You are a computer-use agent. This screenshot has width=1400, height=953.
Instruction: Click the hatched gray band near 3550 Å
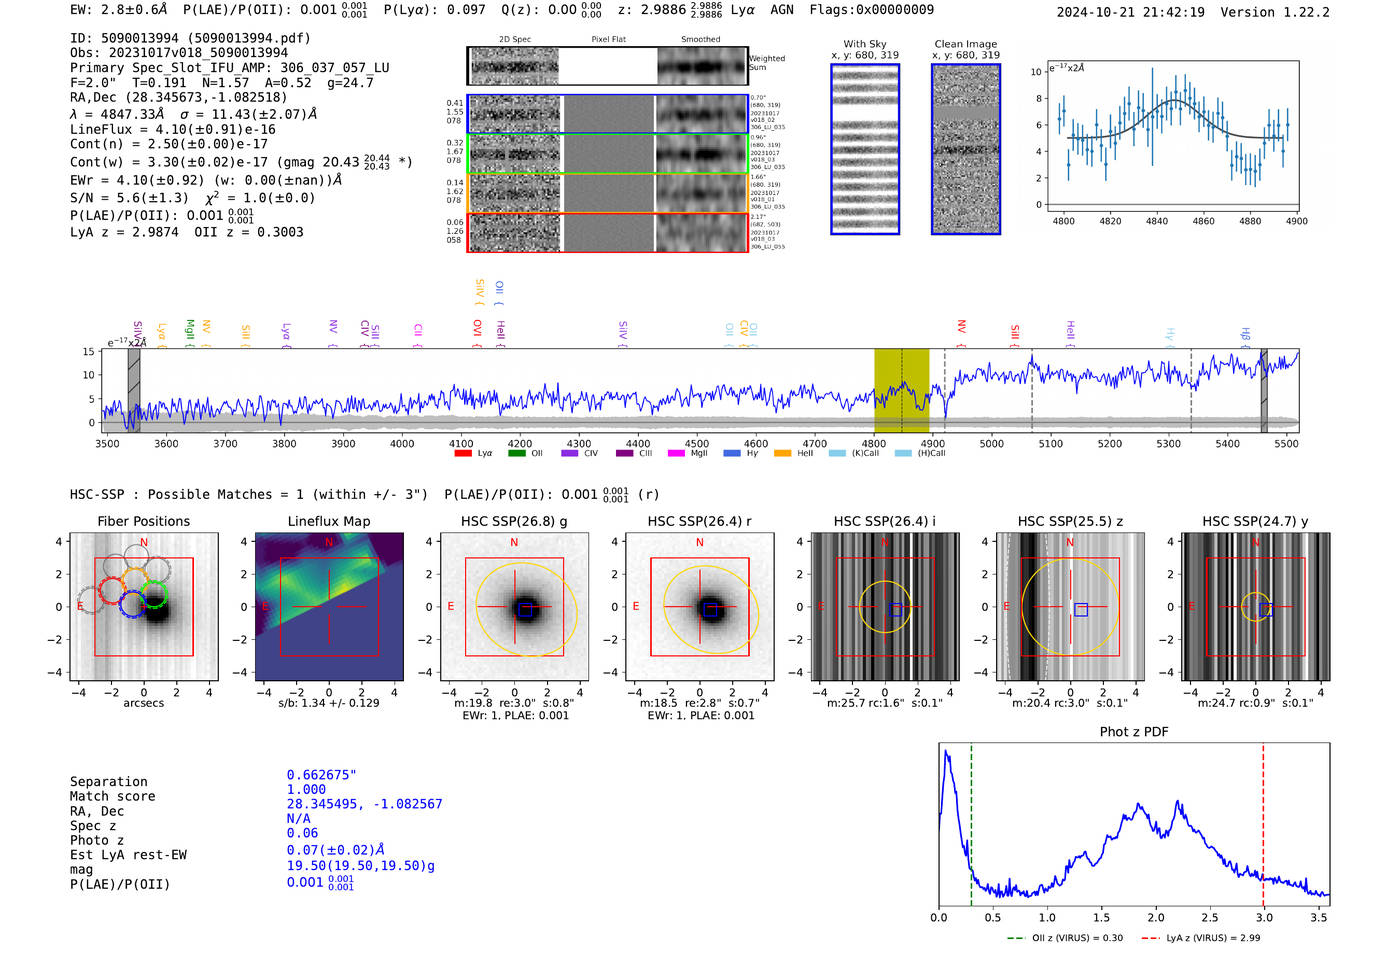tap(134, 390)
